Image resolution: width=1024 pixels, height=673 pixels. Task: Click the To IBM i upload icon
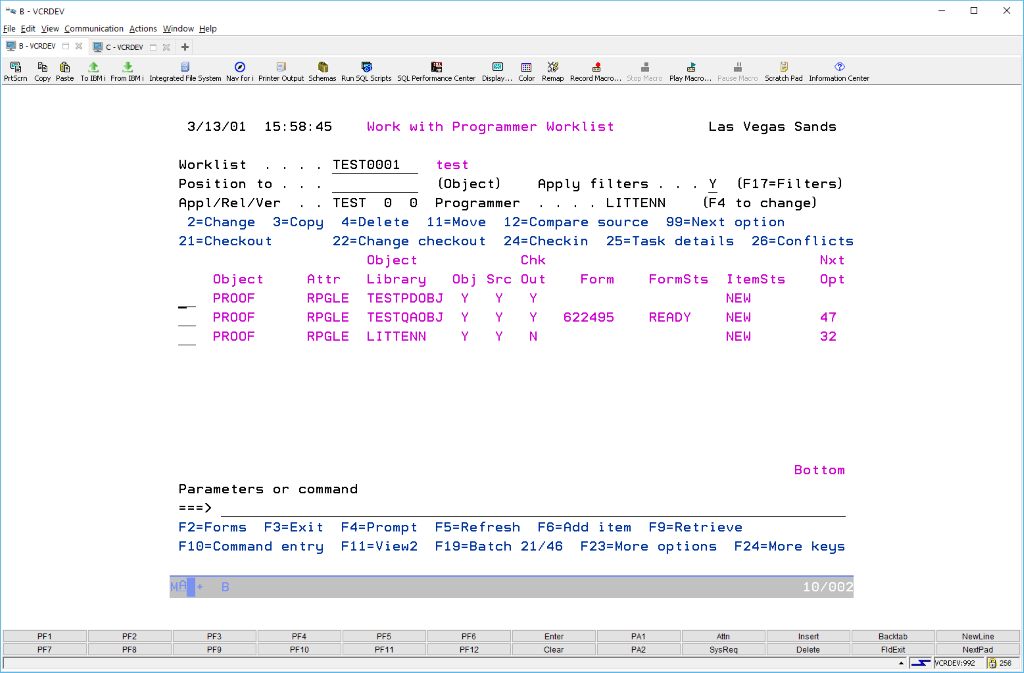[x=93, y=71]
